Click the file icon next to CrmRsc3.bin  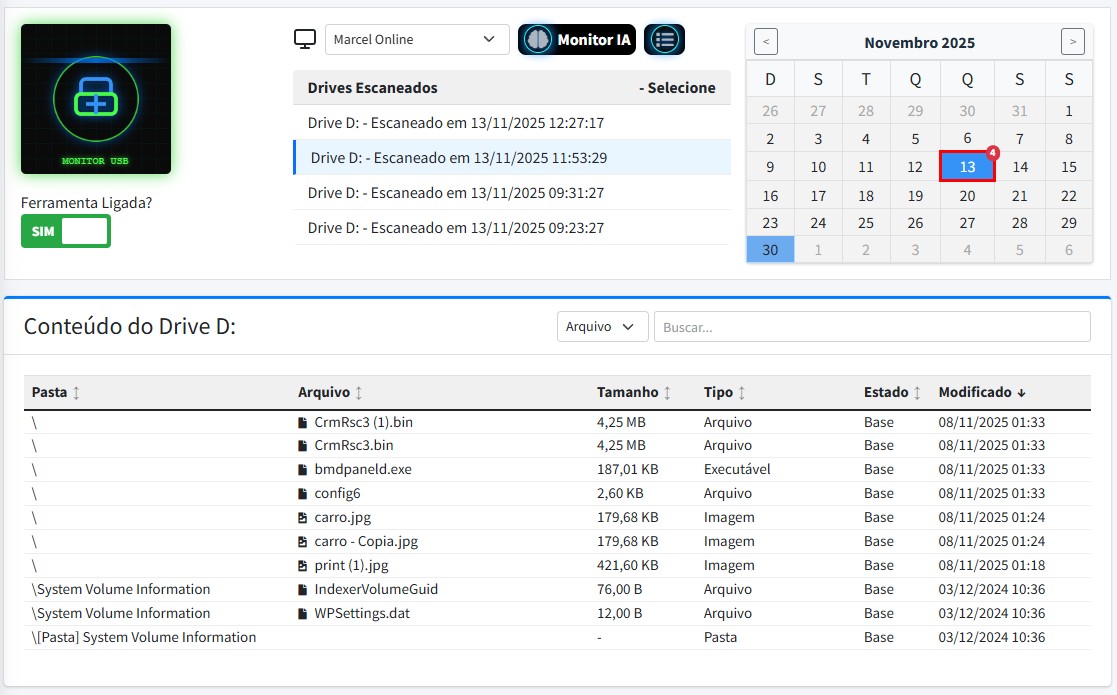tap(303, 445)
